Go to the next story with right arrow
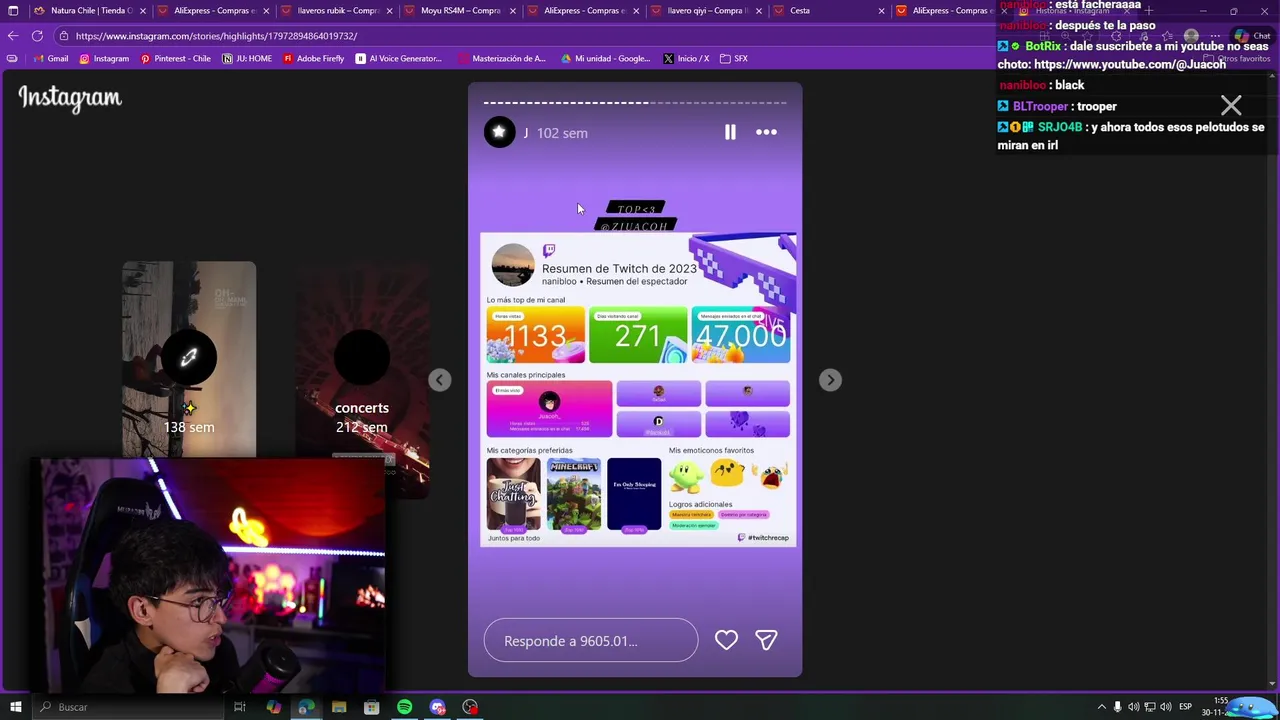This screenshot has height=720, width=1280. pos(830,380)
